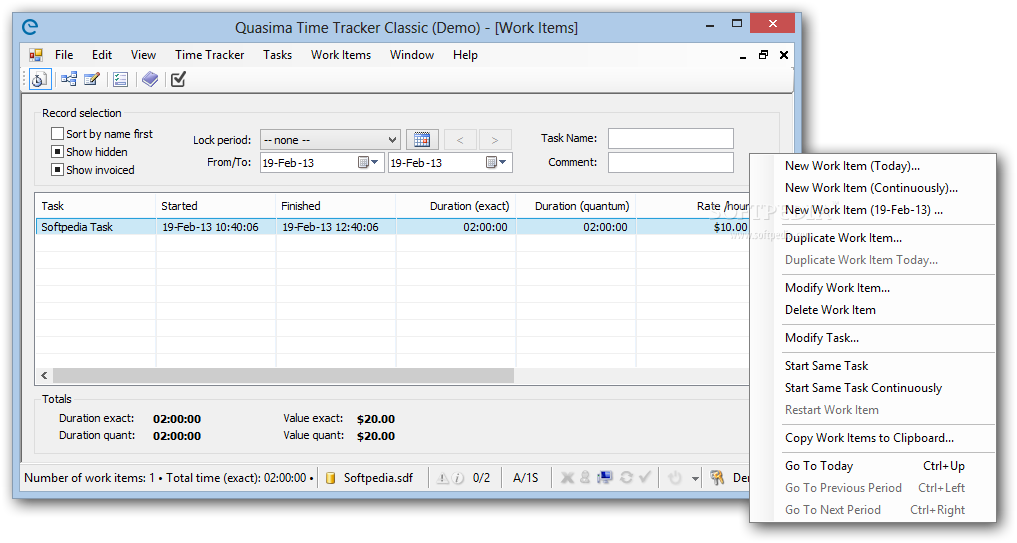Click the refresh arrows icon in status bar
The width and height of the screenshot is (1017, 543).
click(x=626, y=477)
